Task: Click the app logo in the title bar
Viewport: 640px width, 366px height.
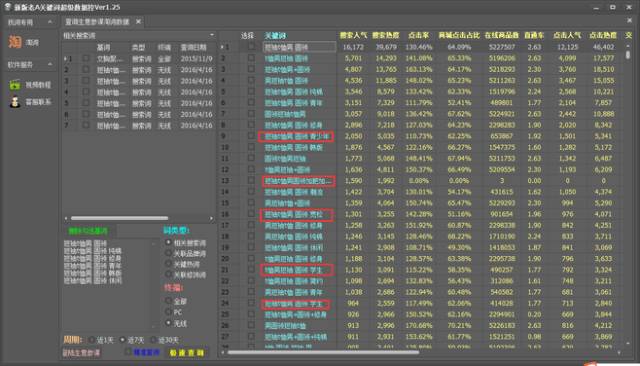Action: click(x=7, y=7)
